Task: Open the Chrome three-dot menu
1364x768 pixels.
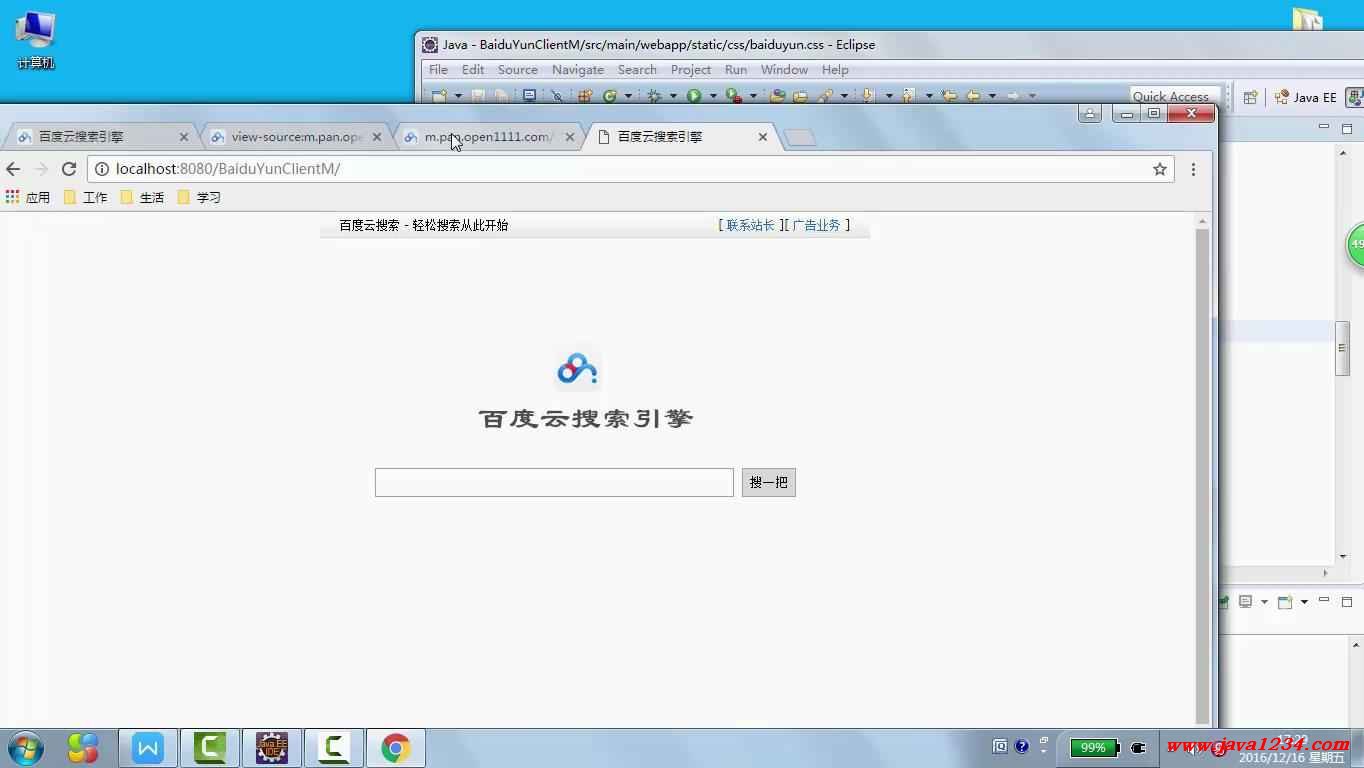Action: point(1193,169)
